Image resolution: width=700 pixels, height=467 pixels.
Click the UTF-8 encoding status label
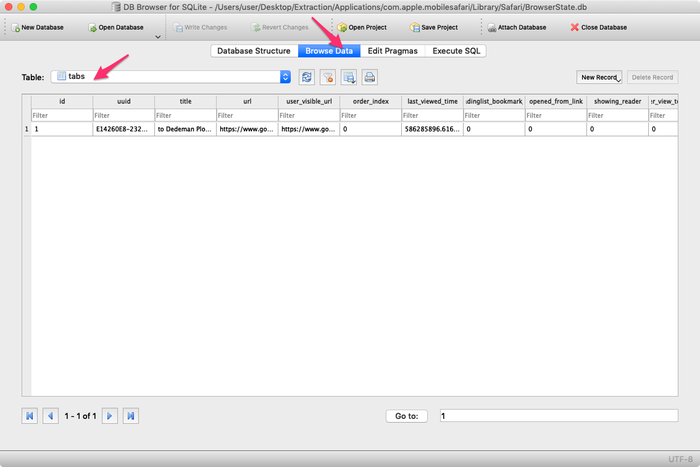(680, 459)
